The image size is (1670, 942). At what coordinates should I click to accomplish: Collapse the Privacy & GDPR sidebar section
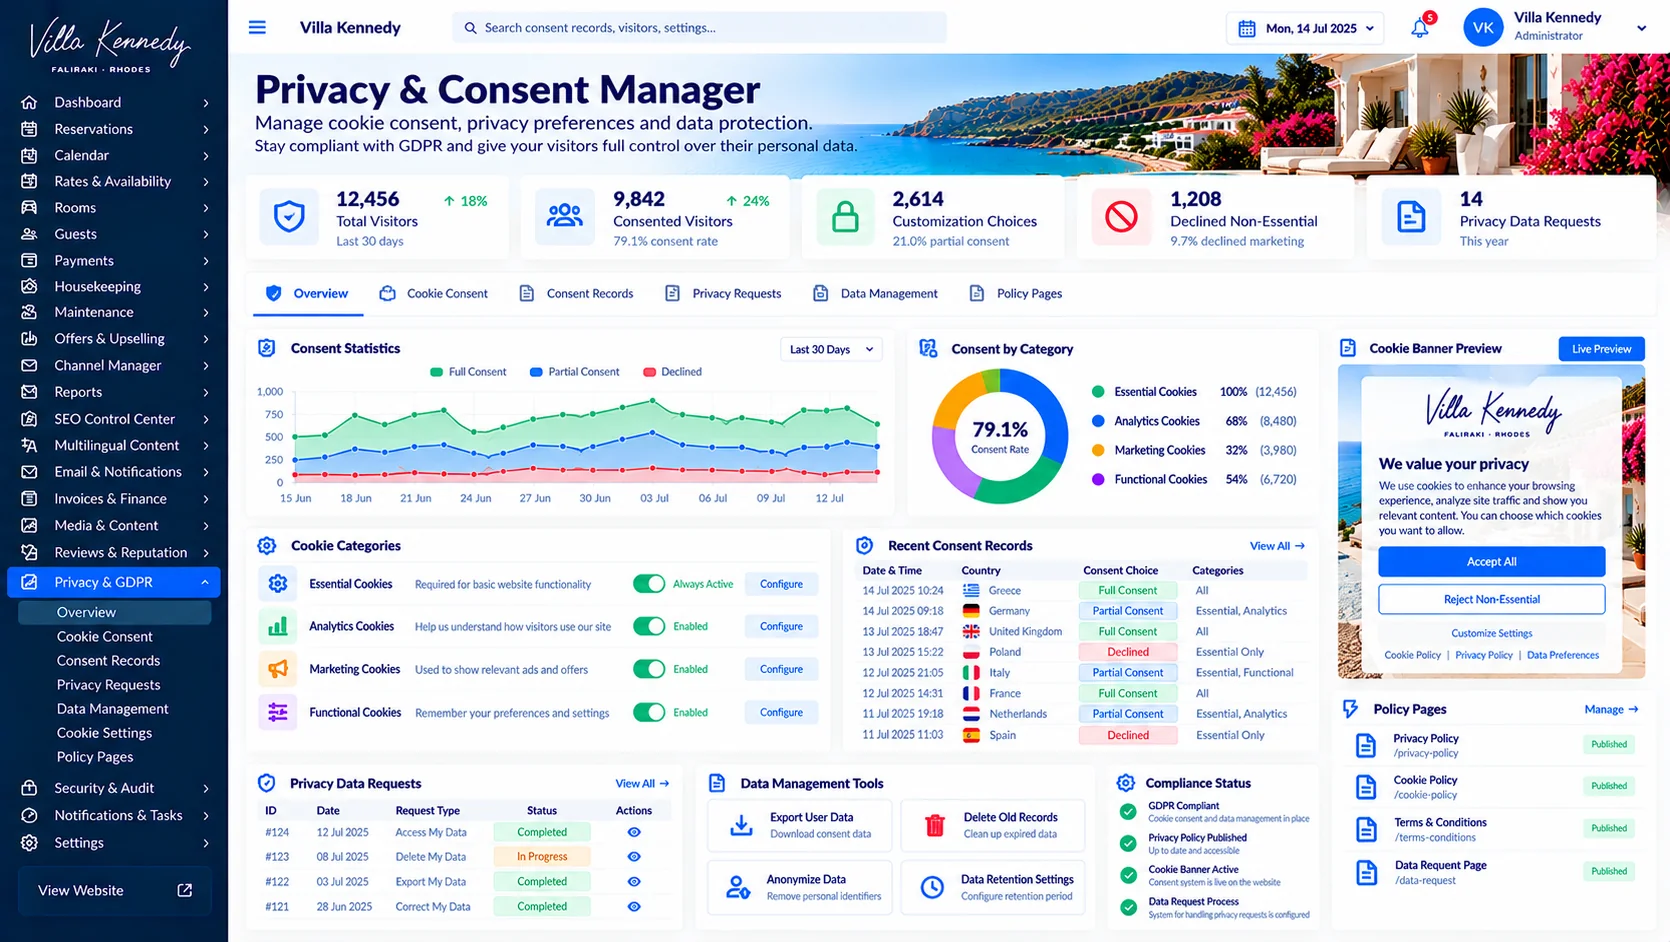pyautogui.click(x=205, y=582)
